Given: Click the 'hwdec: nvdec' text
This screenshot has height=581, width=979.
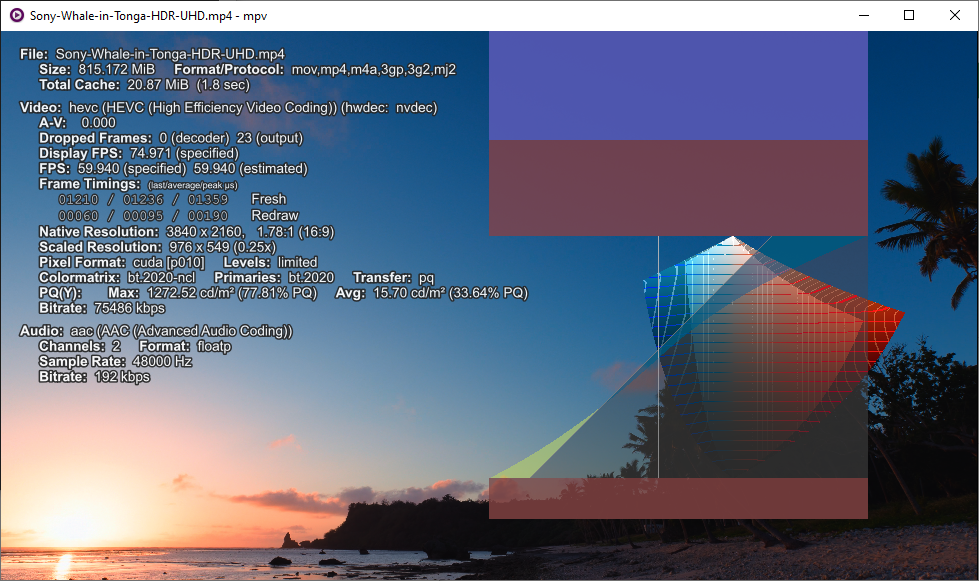Looking at the screenshot, I should pos(390,107).
